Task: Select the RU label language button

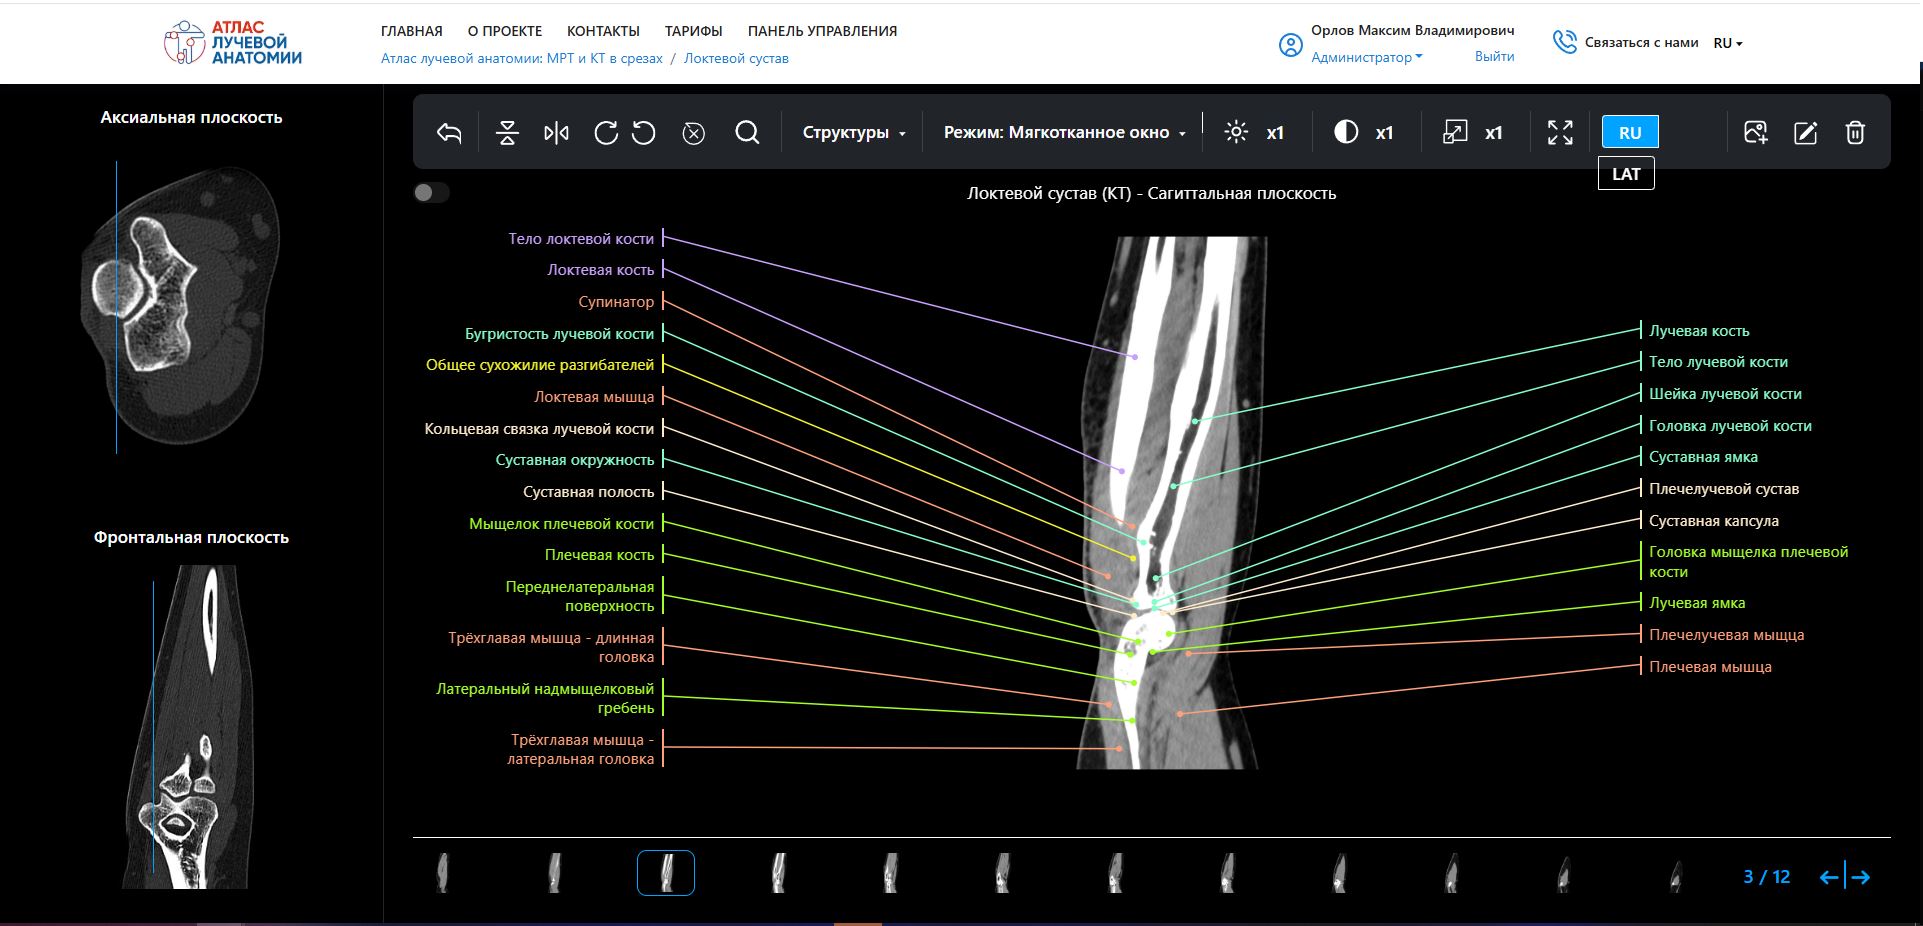Action: [x=1629, y=133]
